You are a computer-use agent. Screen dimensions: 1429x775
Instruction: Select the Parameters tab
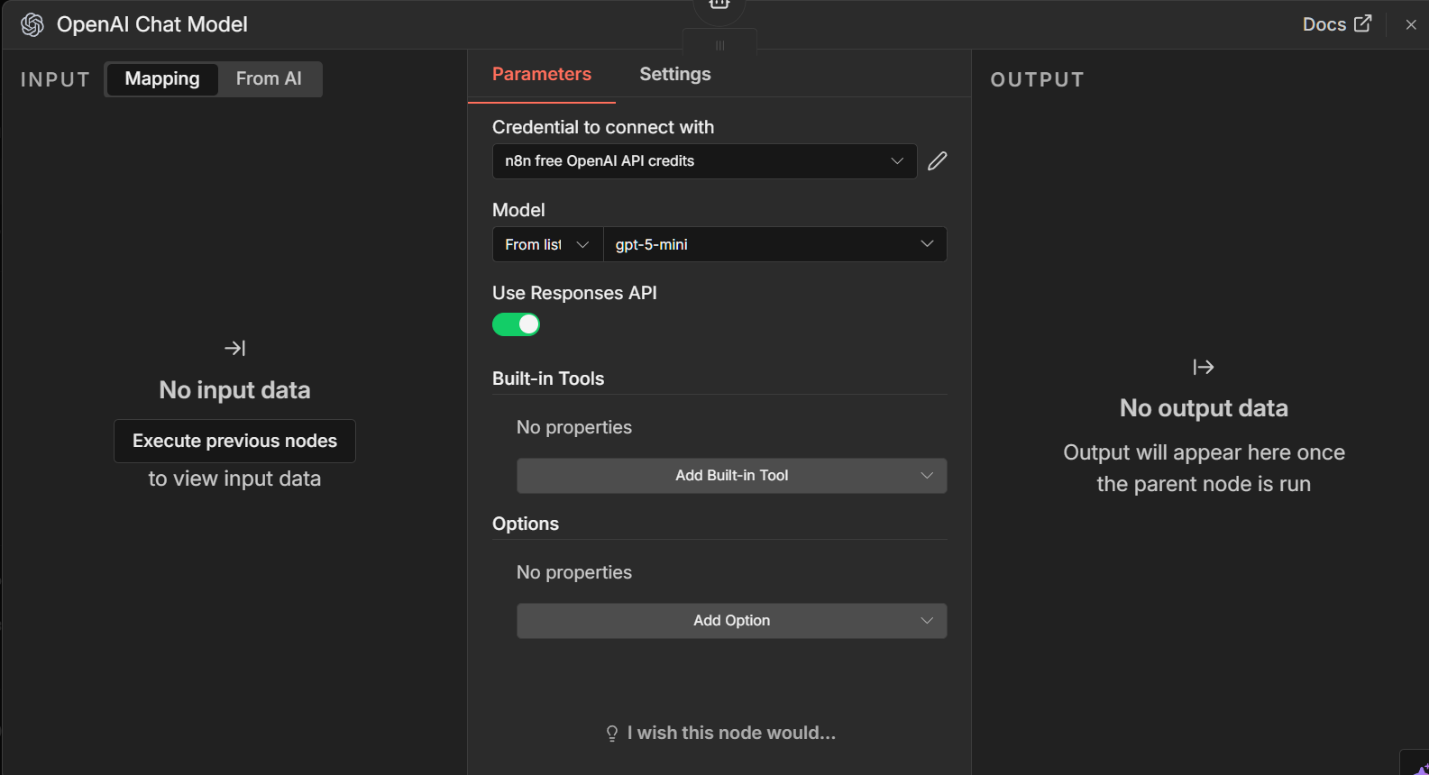pos(541,74)
